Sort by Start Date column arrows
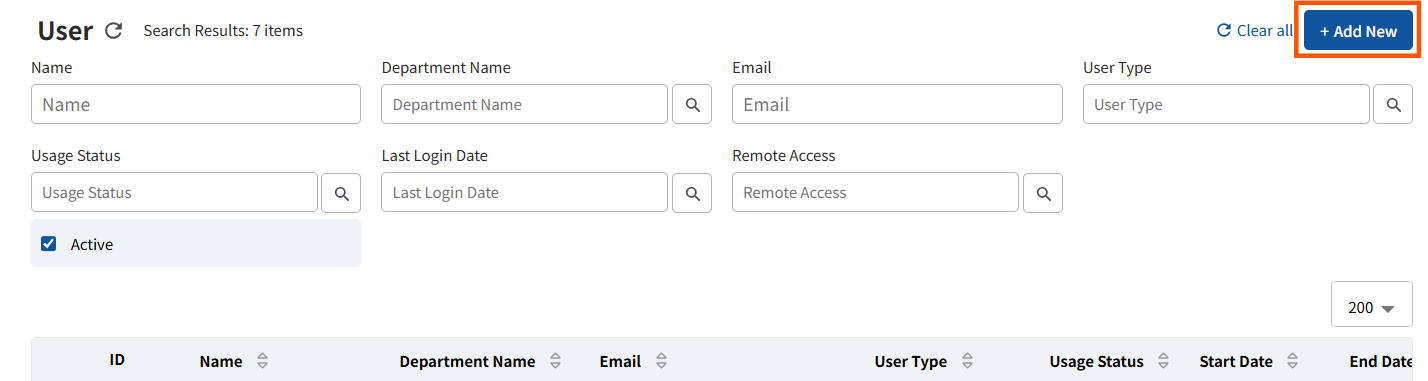 point(1293,362)
